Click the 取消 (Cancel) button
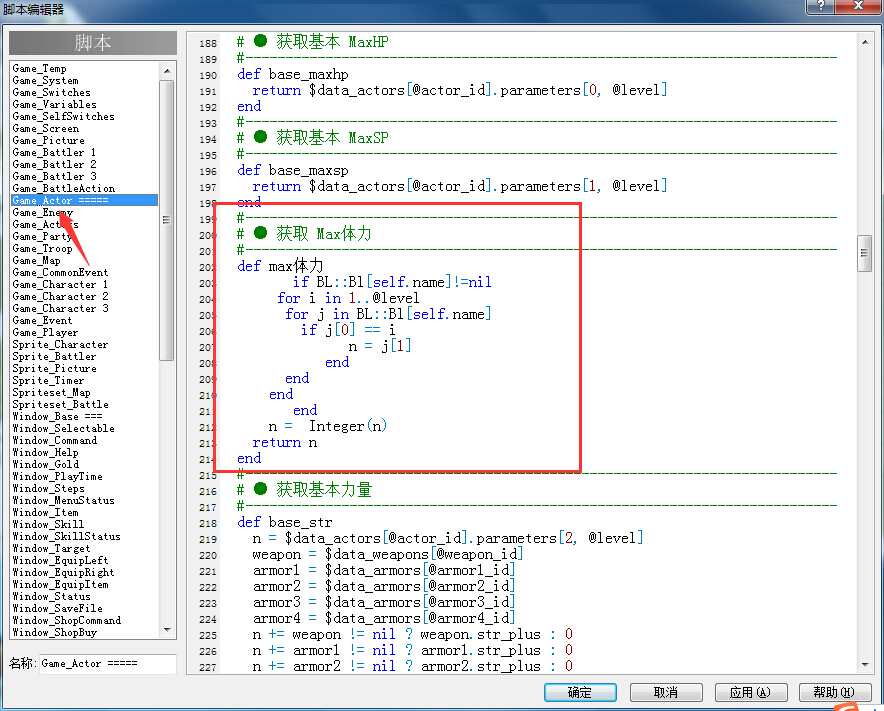 tap(666, 692)
